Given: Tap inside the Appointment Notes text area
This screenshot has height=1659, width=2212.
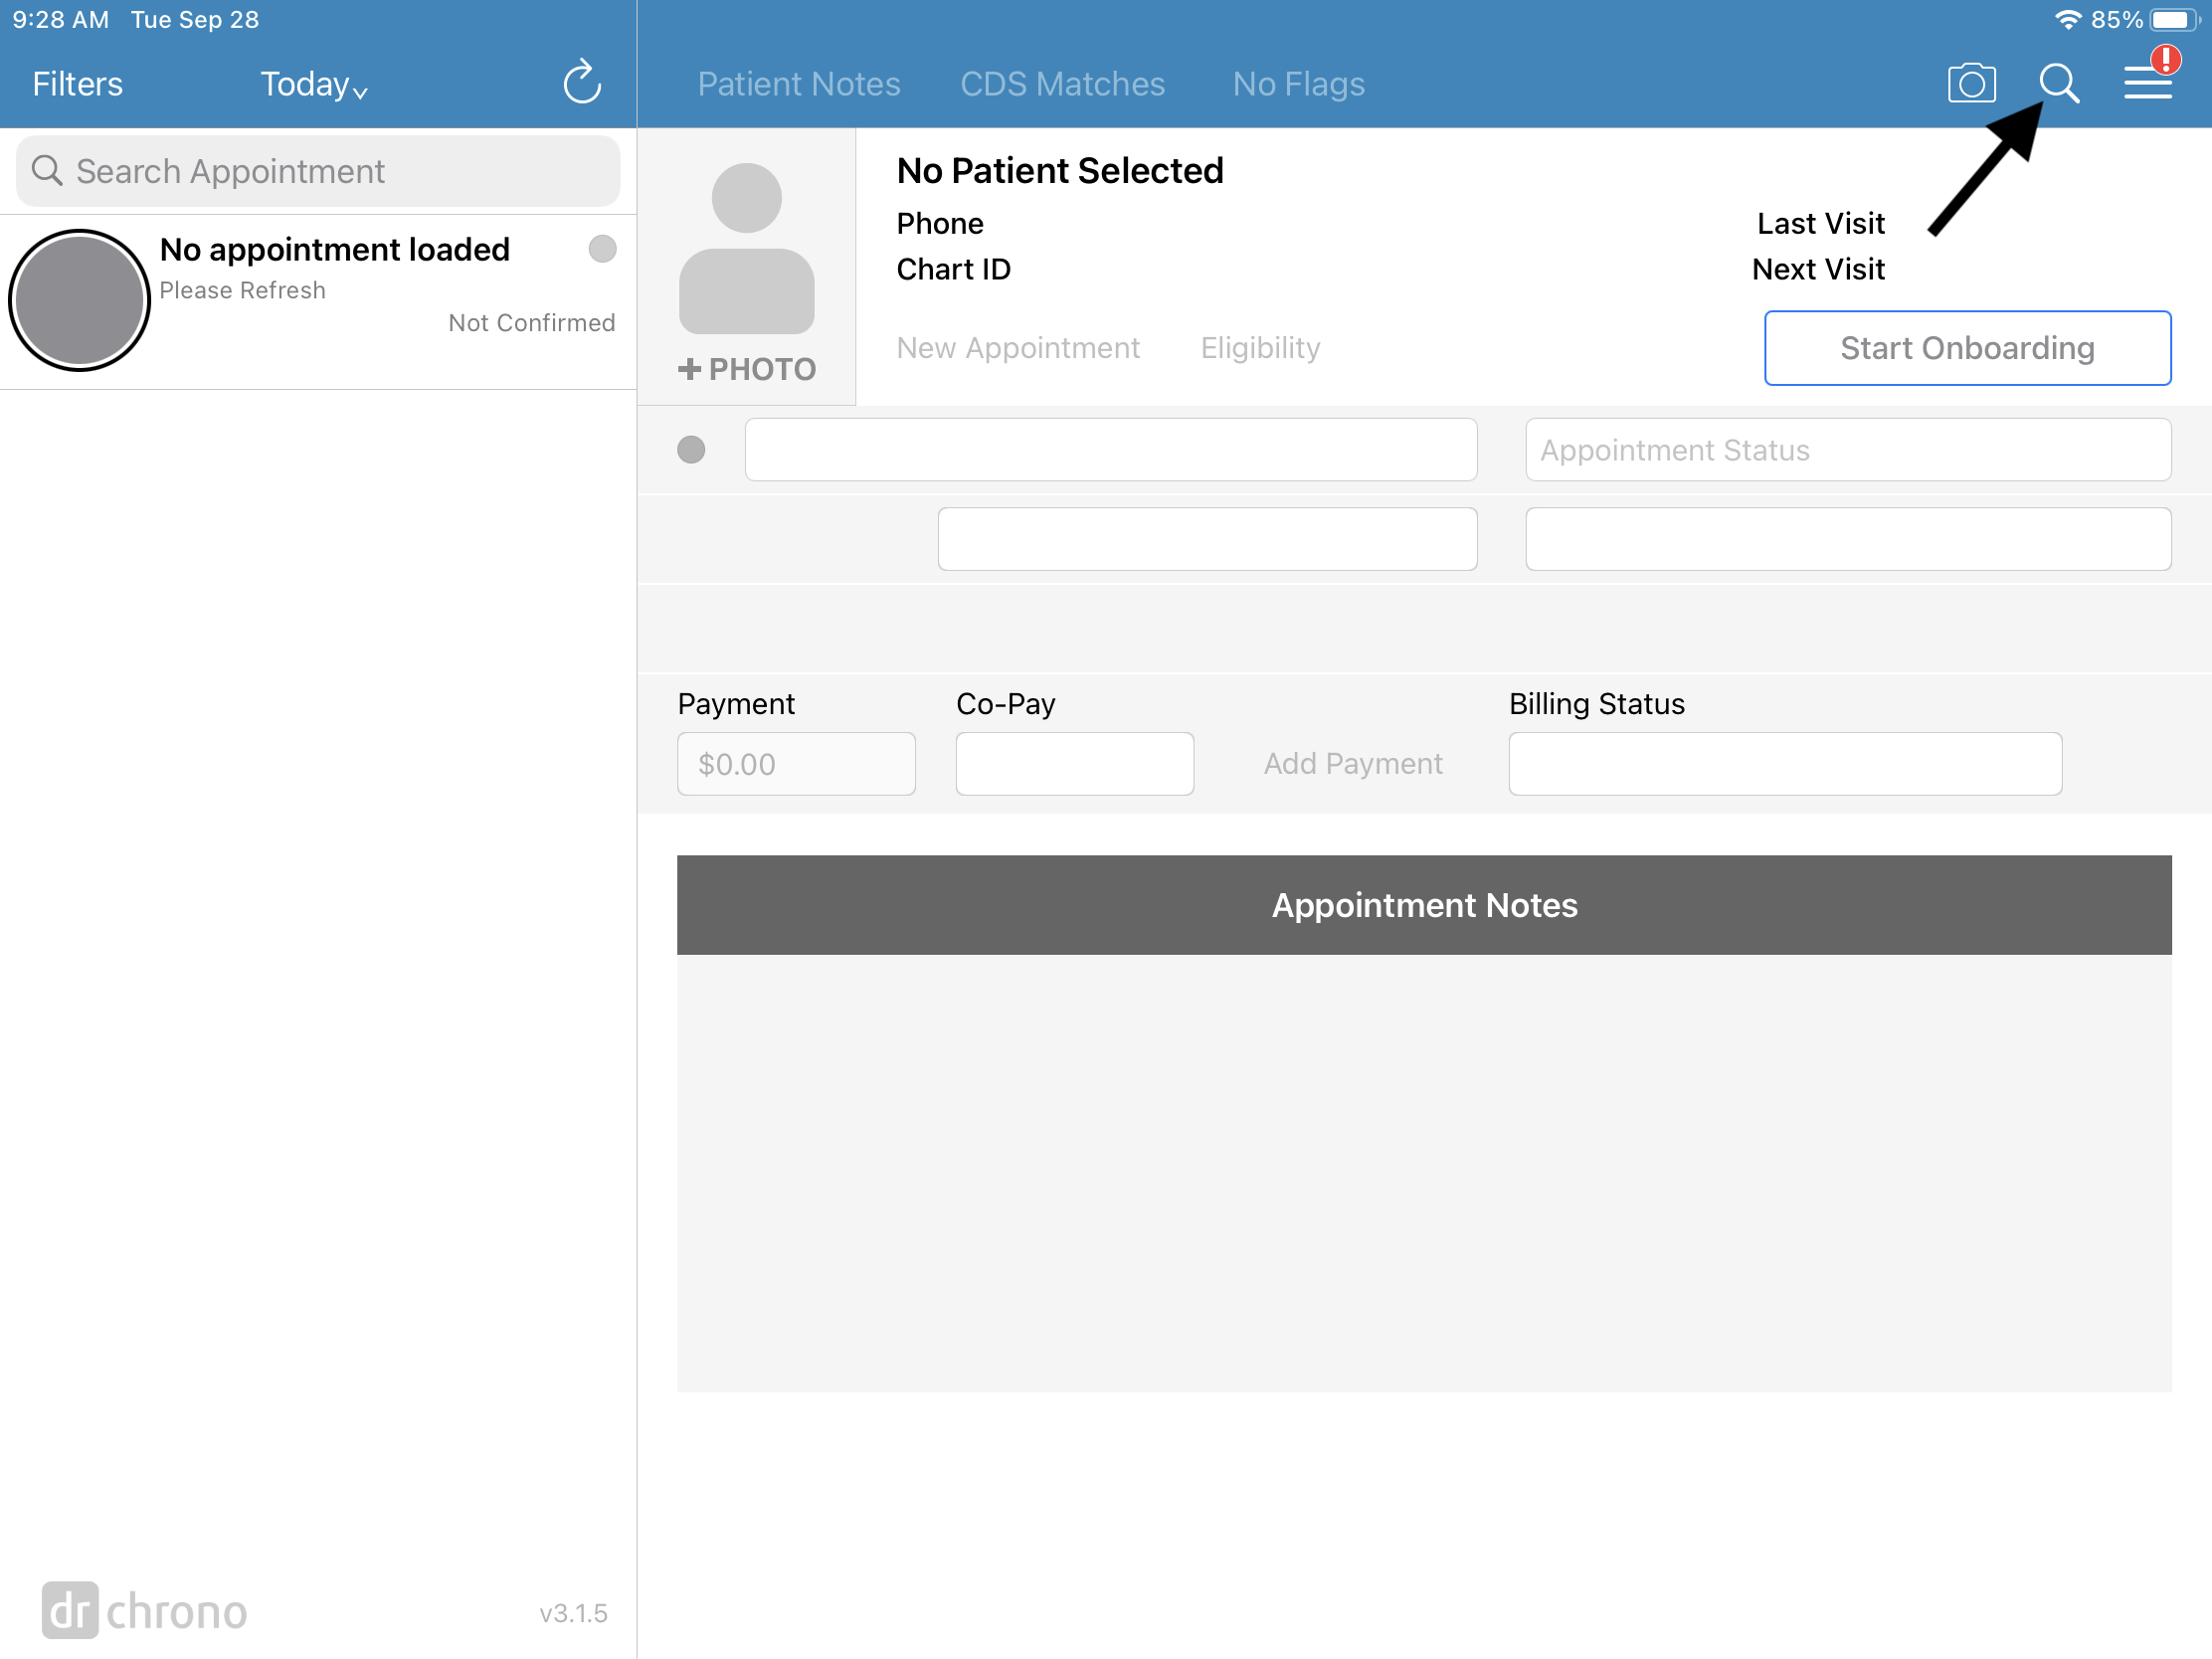Looking at the screenshot, I should pyautogui.click(x=1424, y=1173).
